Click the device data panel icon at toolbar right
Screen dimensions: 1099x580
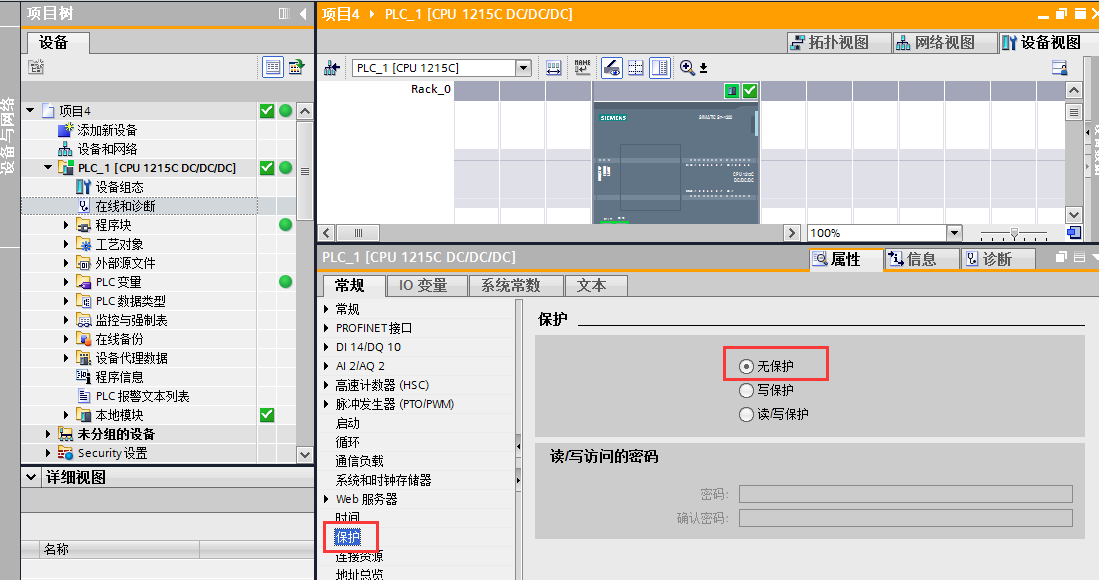(1060, 68)
